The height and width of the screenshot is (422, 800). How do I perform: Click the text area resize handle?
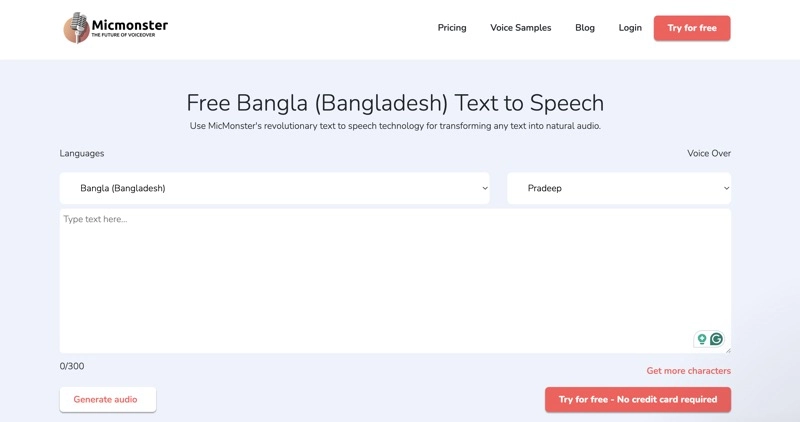pos(727,349)
